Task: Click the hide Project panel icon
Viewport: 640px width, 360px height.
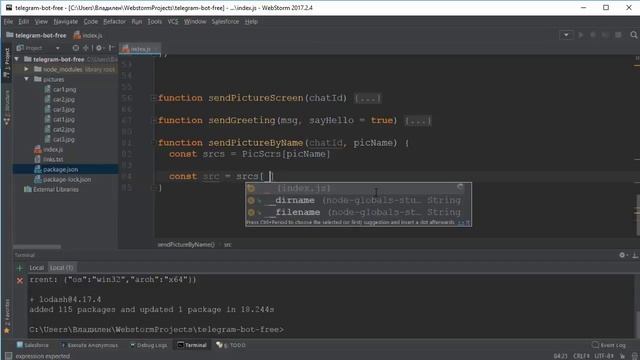Action: tap(111, 48)
